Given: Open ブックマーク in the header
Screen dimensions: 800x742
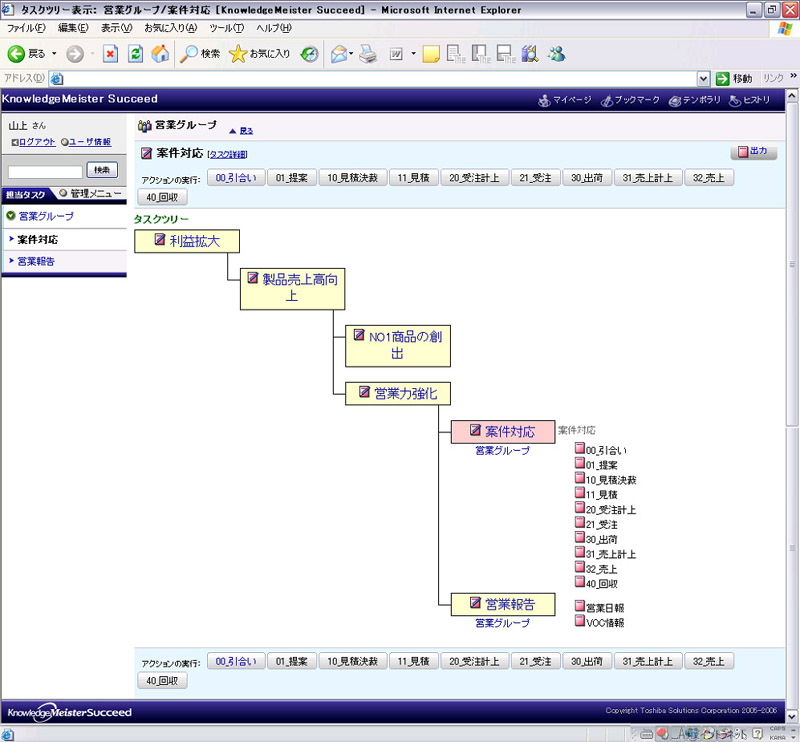Looking at the screenshot, I should point(631,100).
